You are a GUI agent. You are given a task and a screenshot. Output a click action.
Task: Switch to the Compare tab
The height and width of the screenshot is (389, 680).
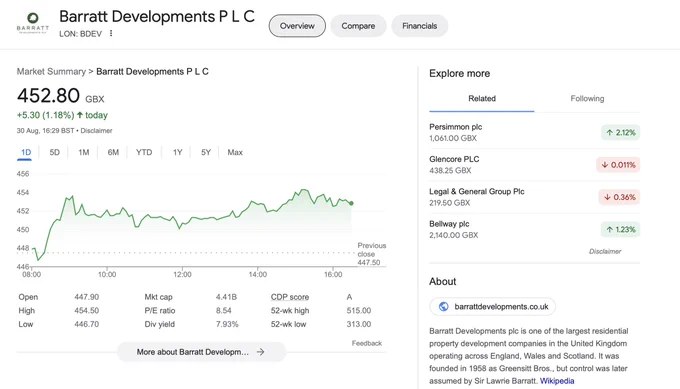click(358, 26)
